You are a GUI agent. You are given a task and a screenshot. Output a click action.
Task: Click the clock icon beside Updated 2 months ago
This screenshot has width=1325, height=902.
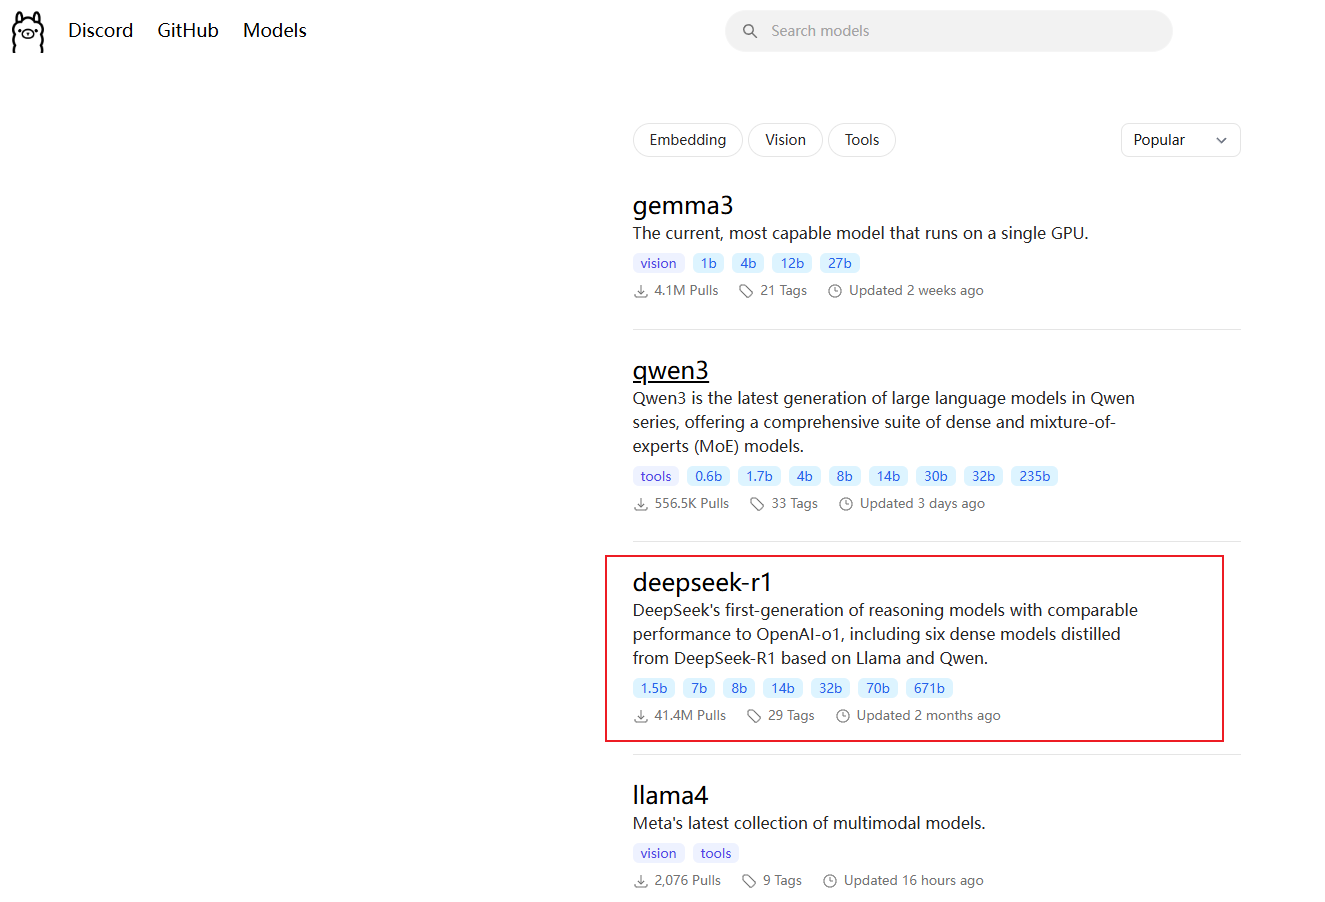(843, 716)
